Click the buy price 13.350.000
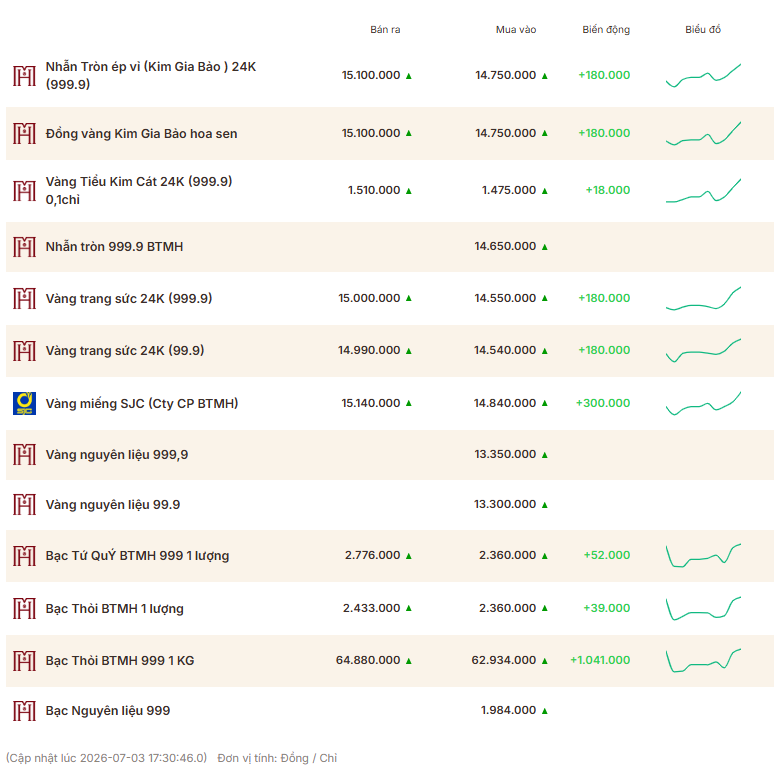Viewport: 778px width, 775px height. (505, 454)
